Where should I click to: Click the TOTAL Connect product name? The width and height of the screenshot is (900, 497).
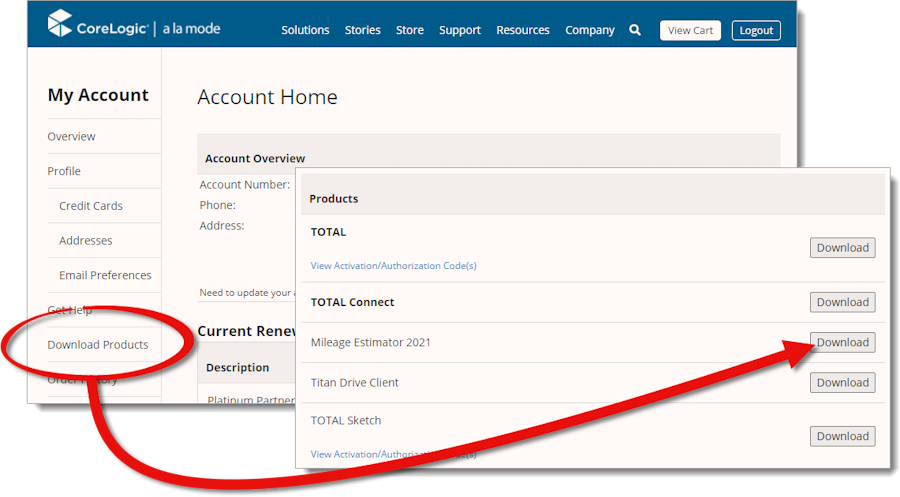(352, 302)
